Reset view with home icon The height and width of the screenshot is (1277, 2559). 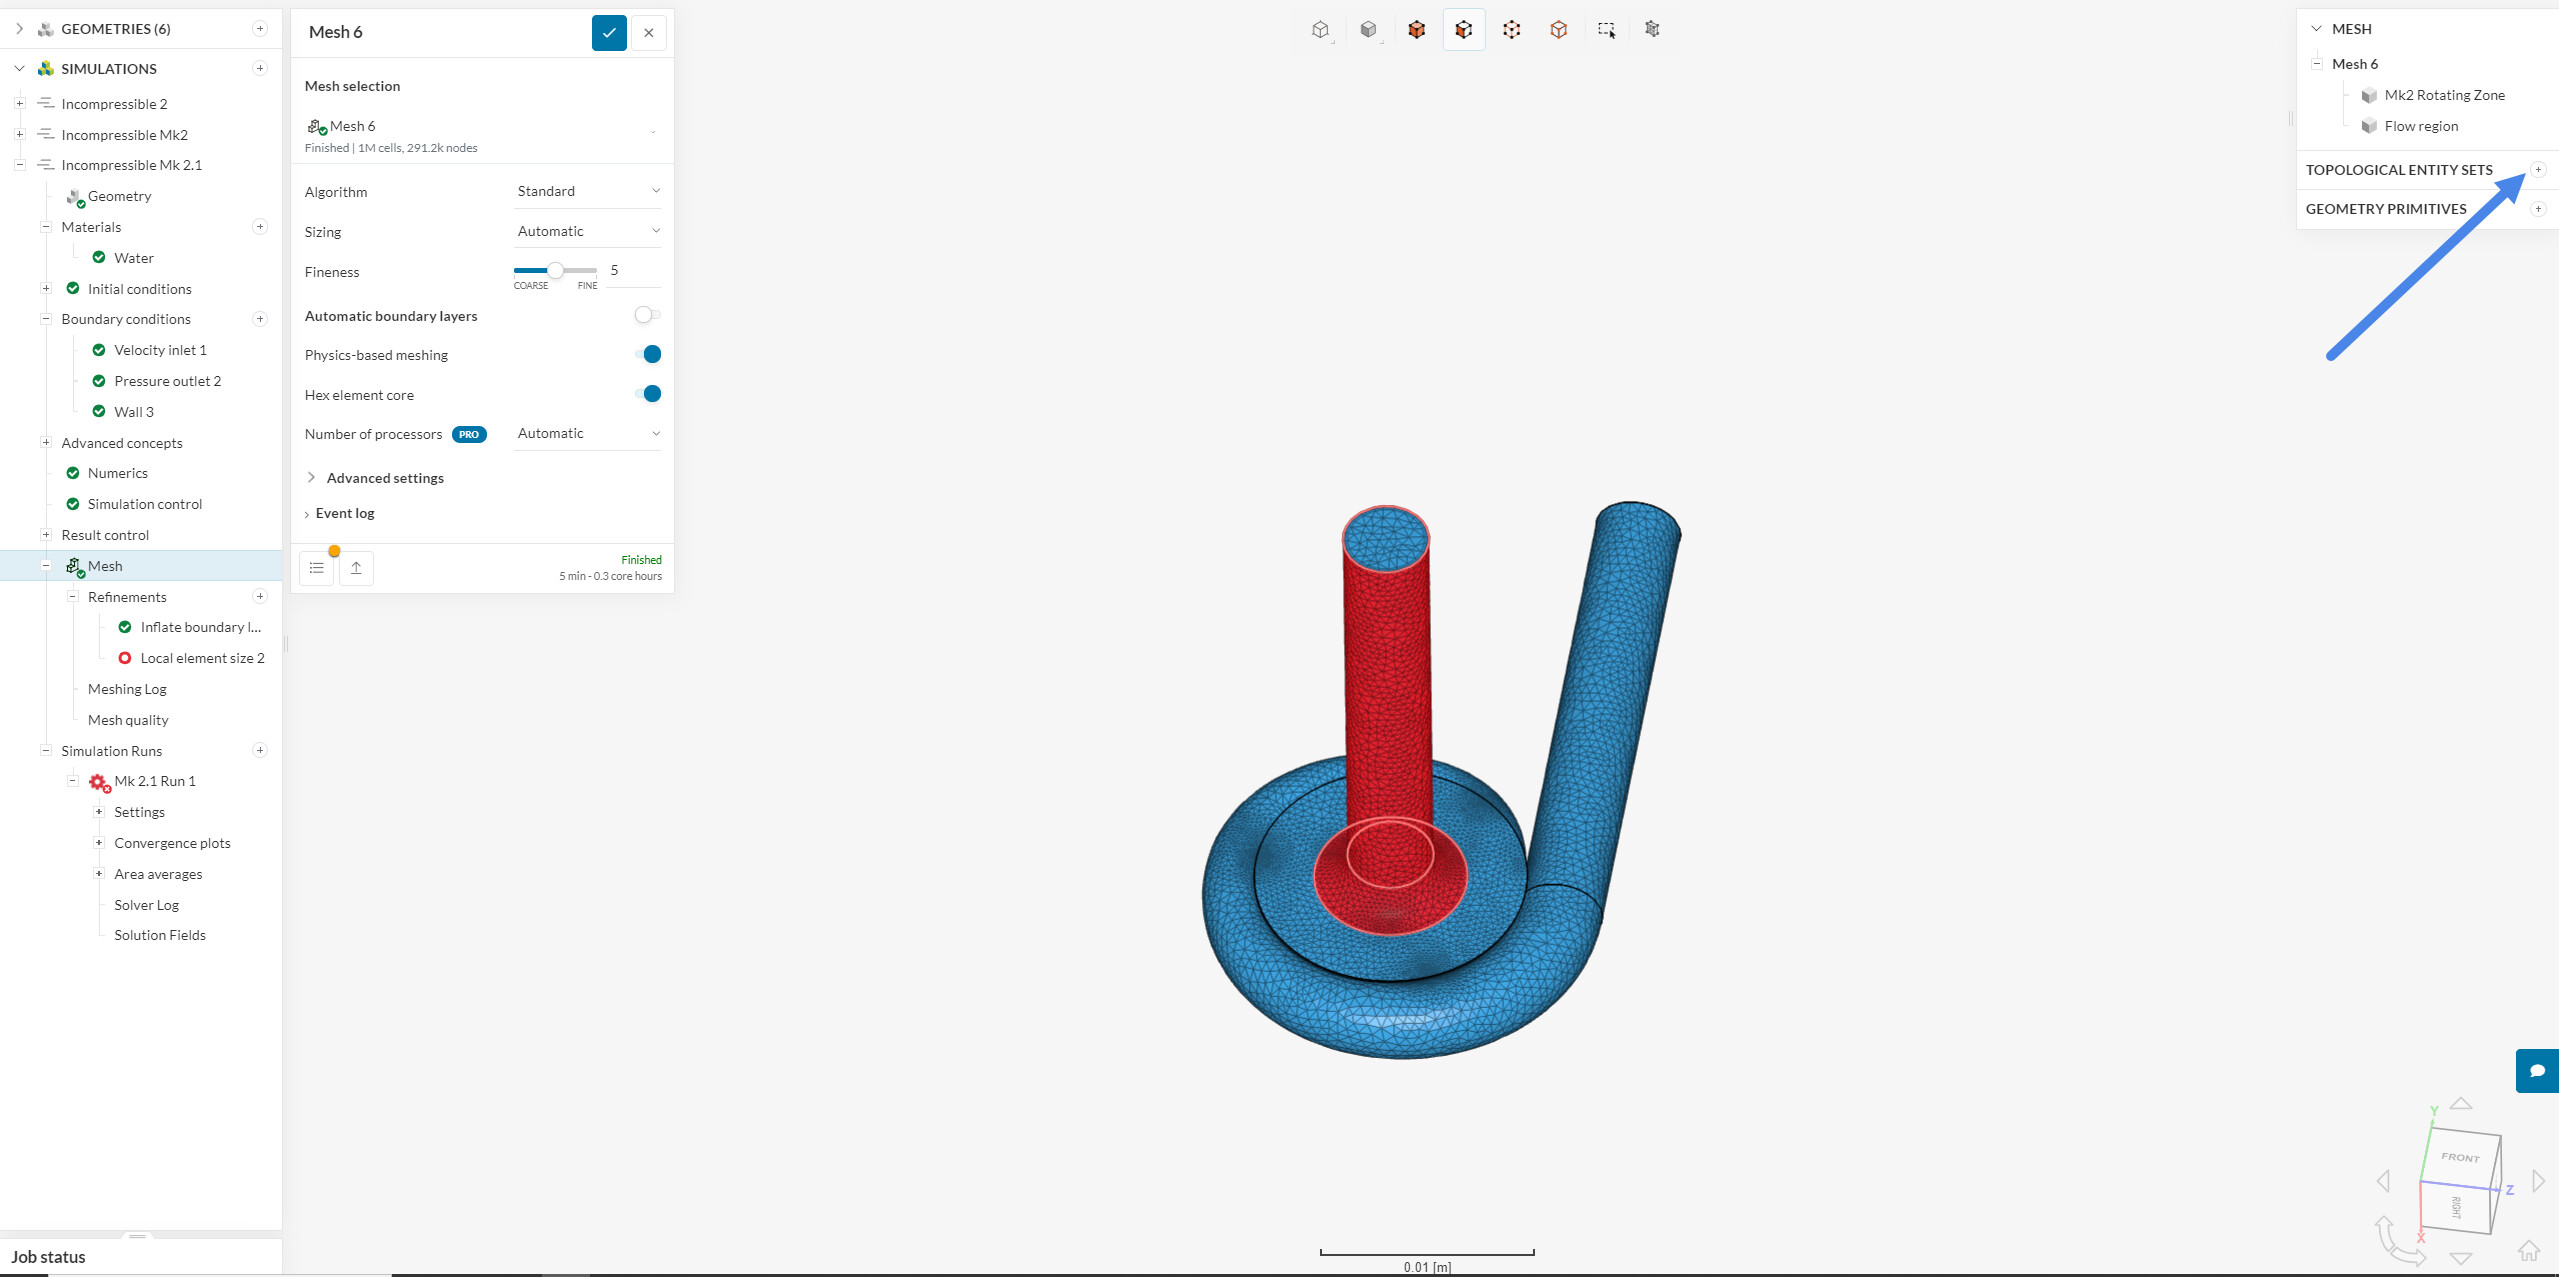pos(2529,1251)
